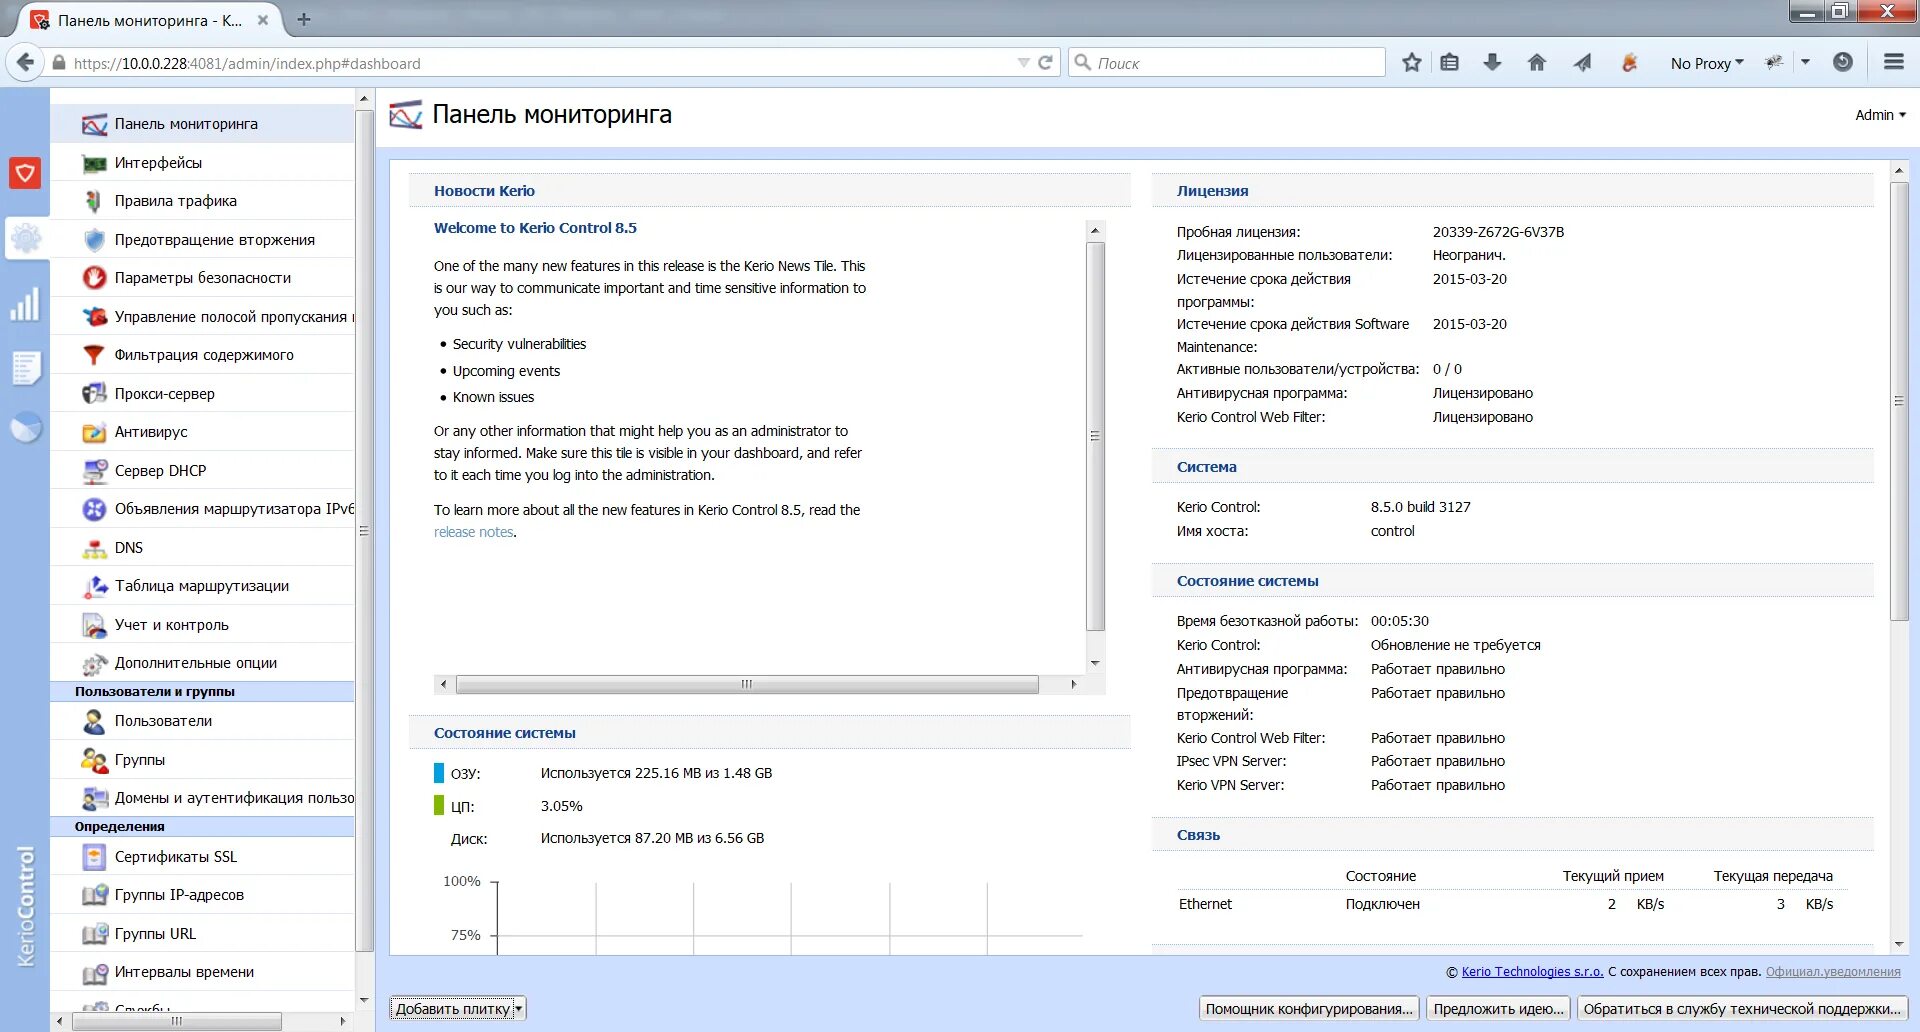Click the Traffic Rules icon
Image resolution: width=1920 pixels, height=1032 pixels.
tap(94, 201)
